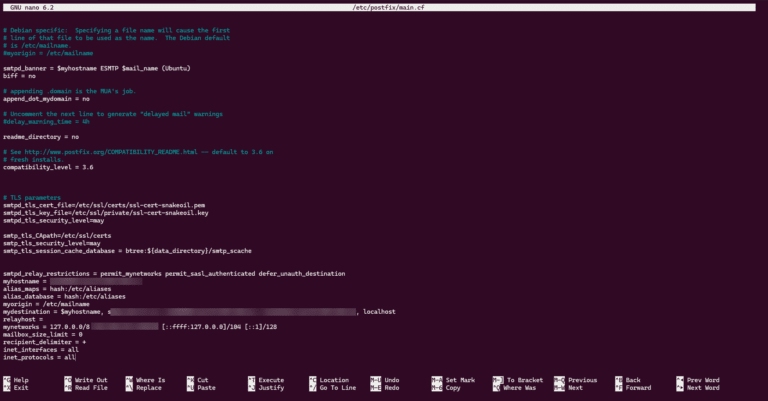Click the # is /etc/mailname. comment line
The width and height of the screenshot is (768, 401).
coord(37,46)
